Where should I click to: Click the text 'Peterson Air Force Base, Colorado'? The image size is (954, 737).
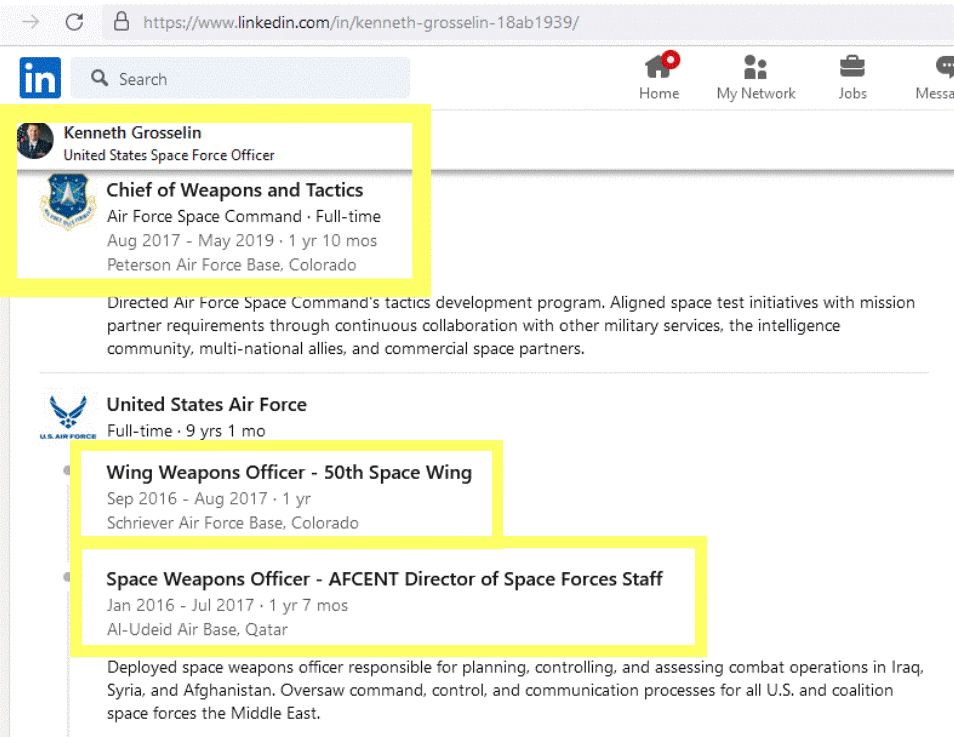tap(232, 265)
